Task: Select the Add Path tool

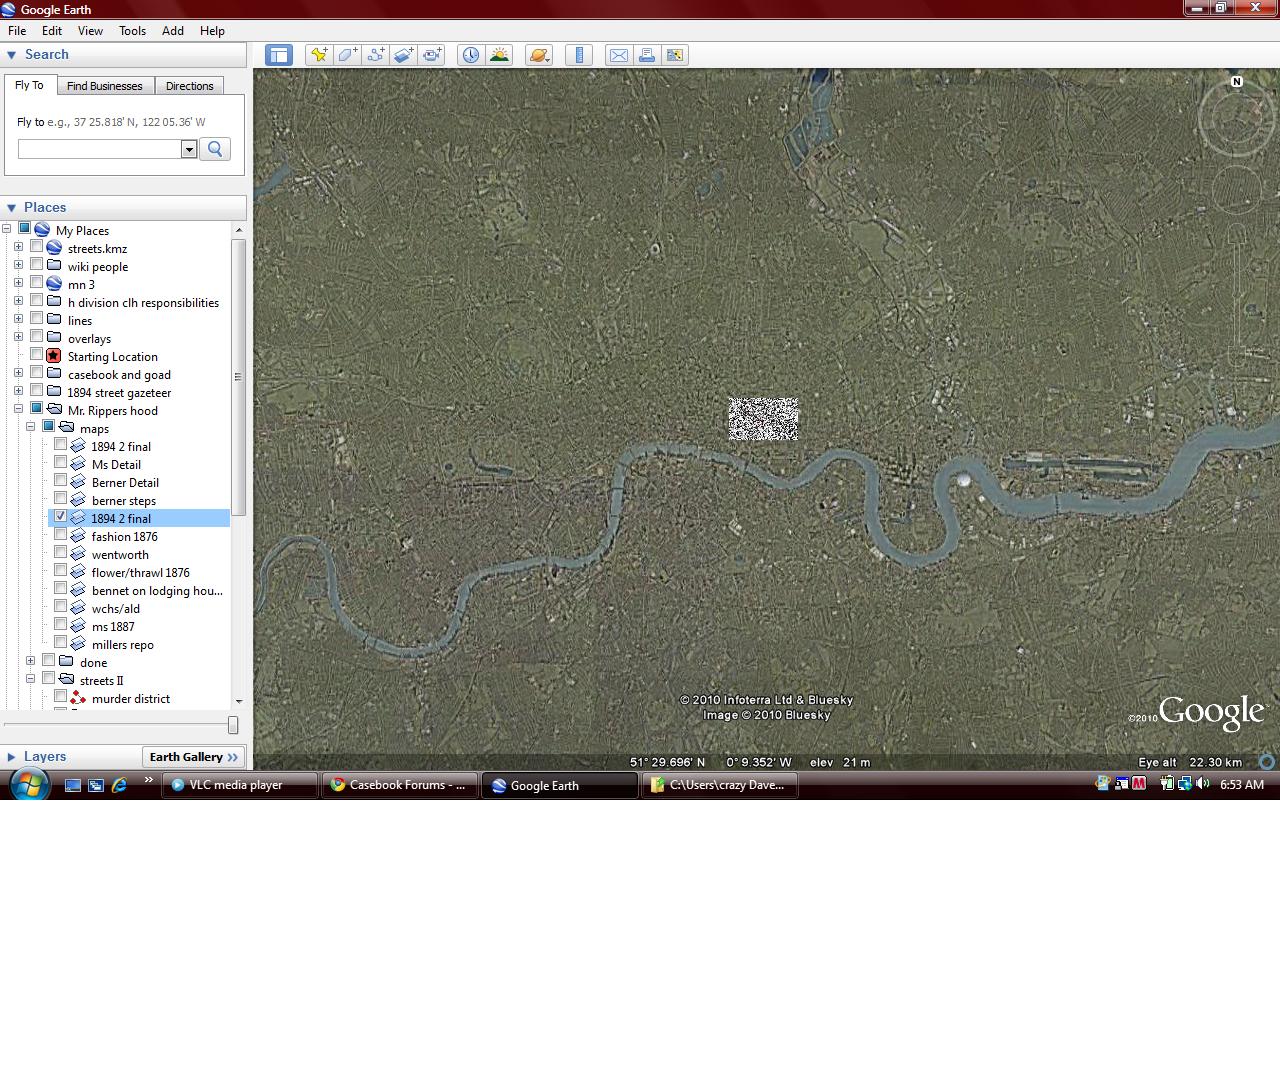Action: [375, 55]
